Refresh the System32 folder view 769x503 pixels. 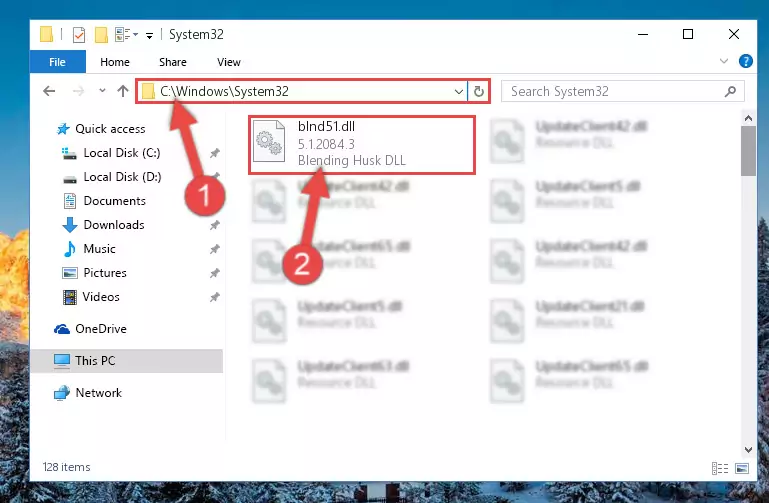pyautogui.click(x=479, y=92)
